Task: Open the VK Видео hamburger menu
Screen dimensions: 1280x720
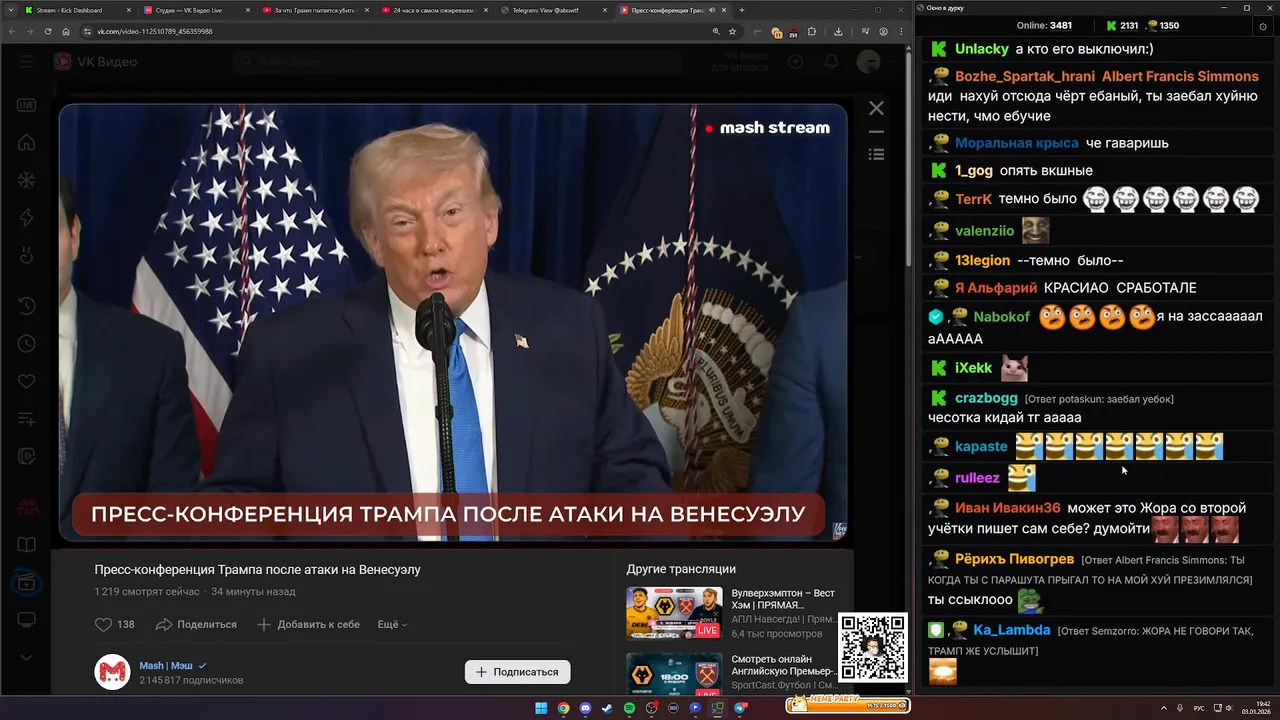Action: tap(26, 62)
